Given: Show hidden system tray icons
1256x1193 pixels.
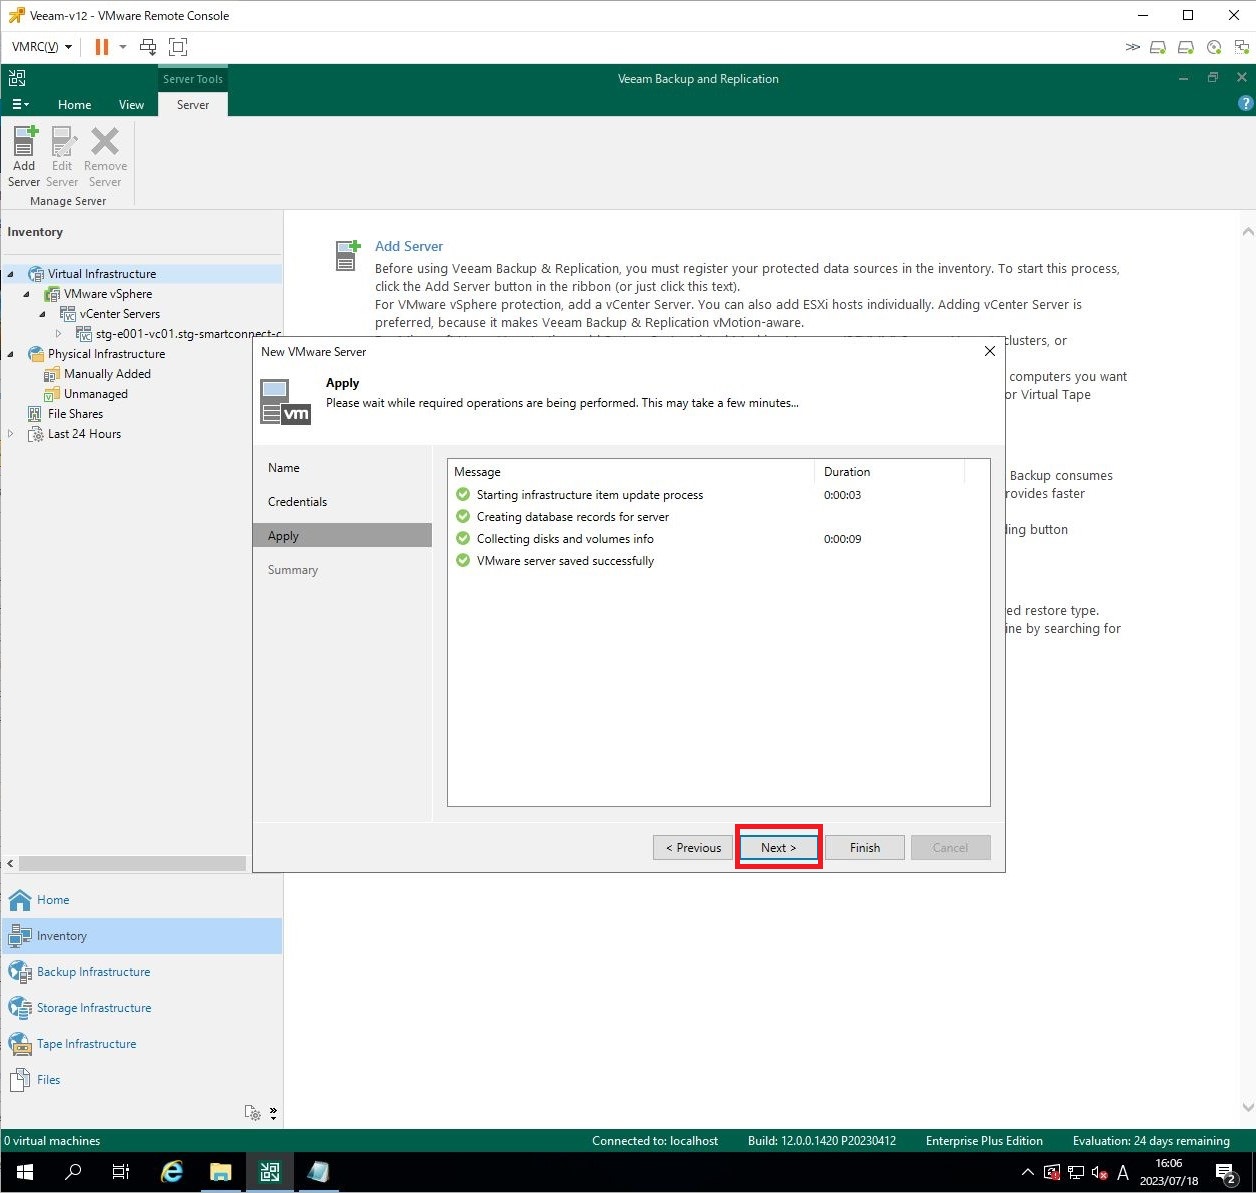Looking at the screenshot, I should [1027, 1172].
